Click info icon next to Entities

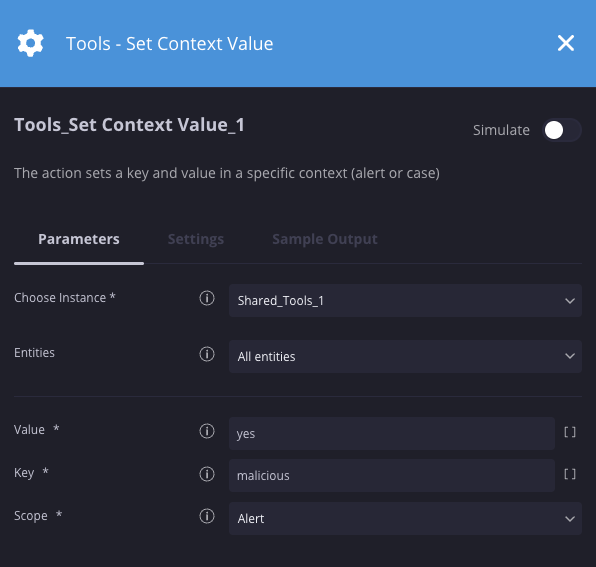pos(207,354)
